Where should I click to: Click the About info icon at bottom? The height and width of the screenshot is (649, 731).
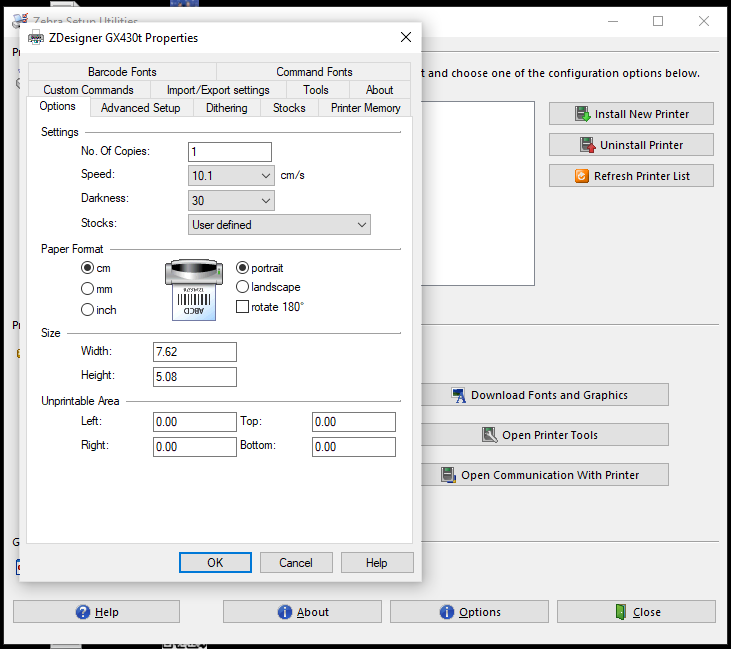pos(285,612)
